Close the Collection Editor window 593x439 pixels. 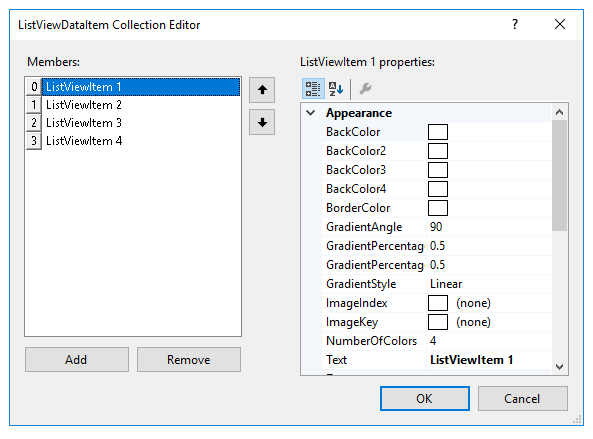560,25
